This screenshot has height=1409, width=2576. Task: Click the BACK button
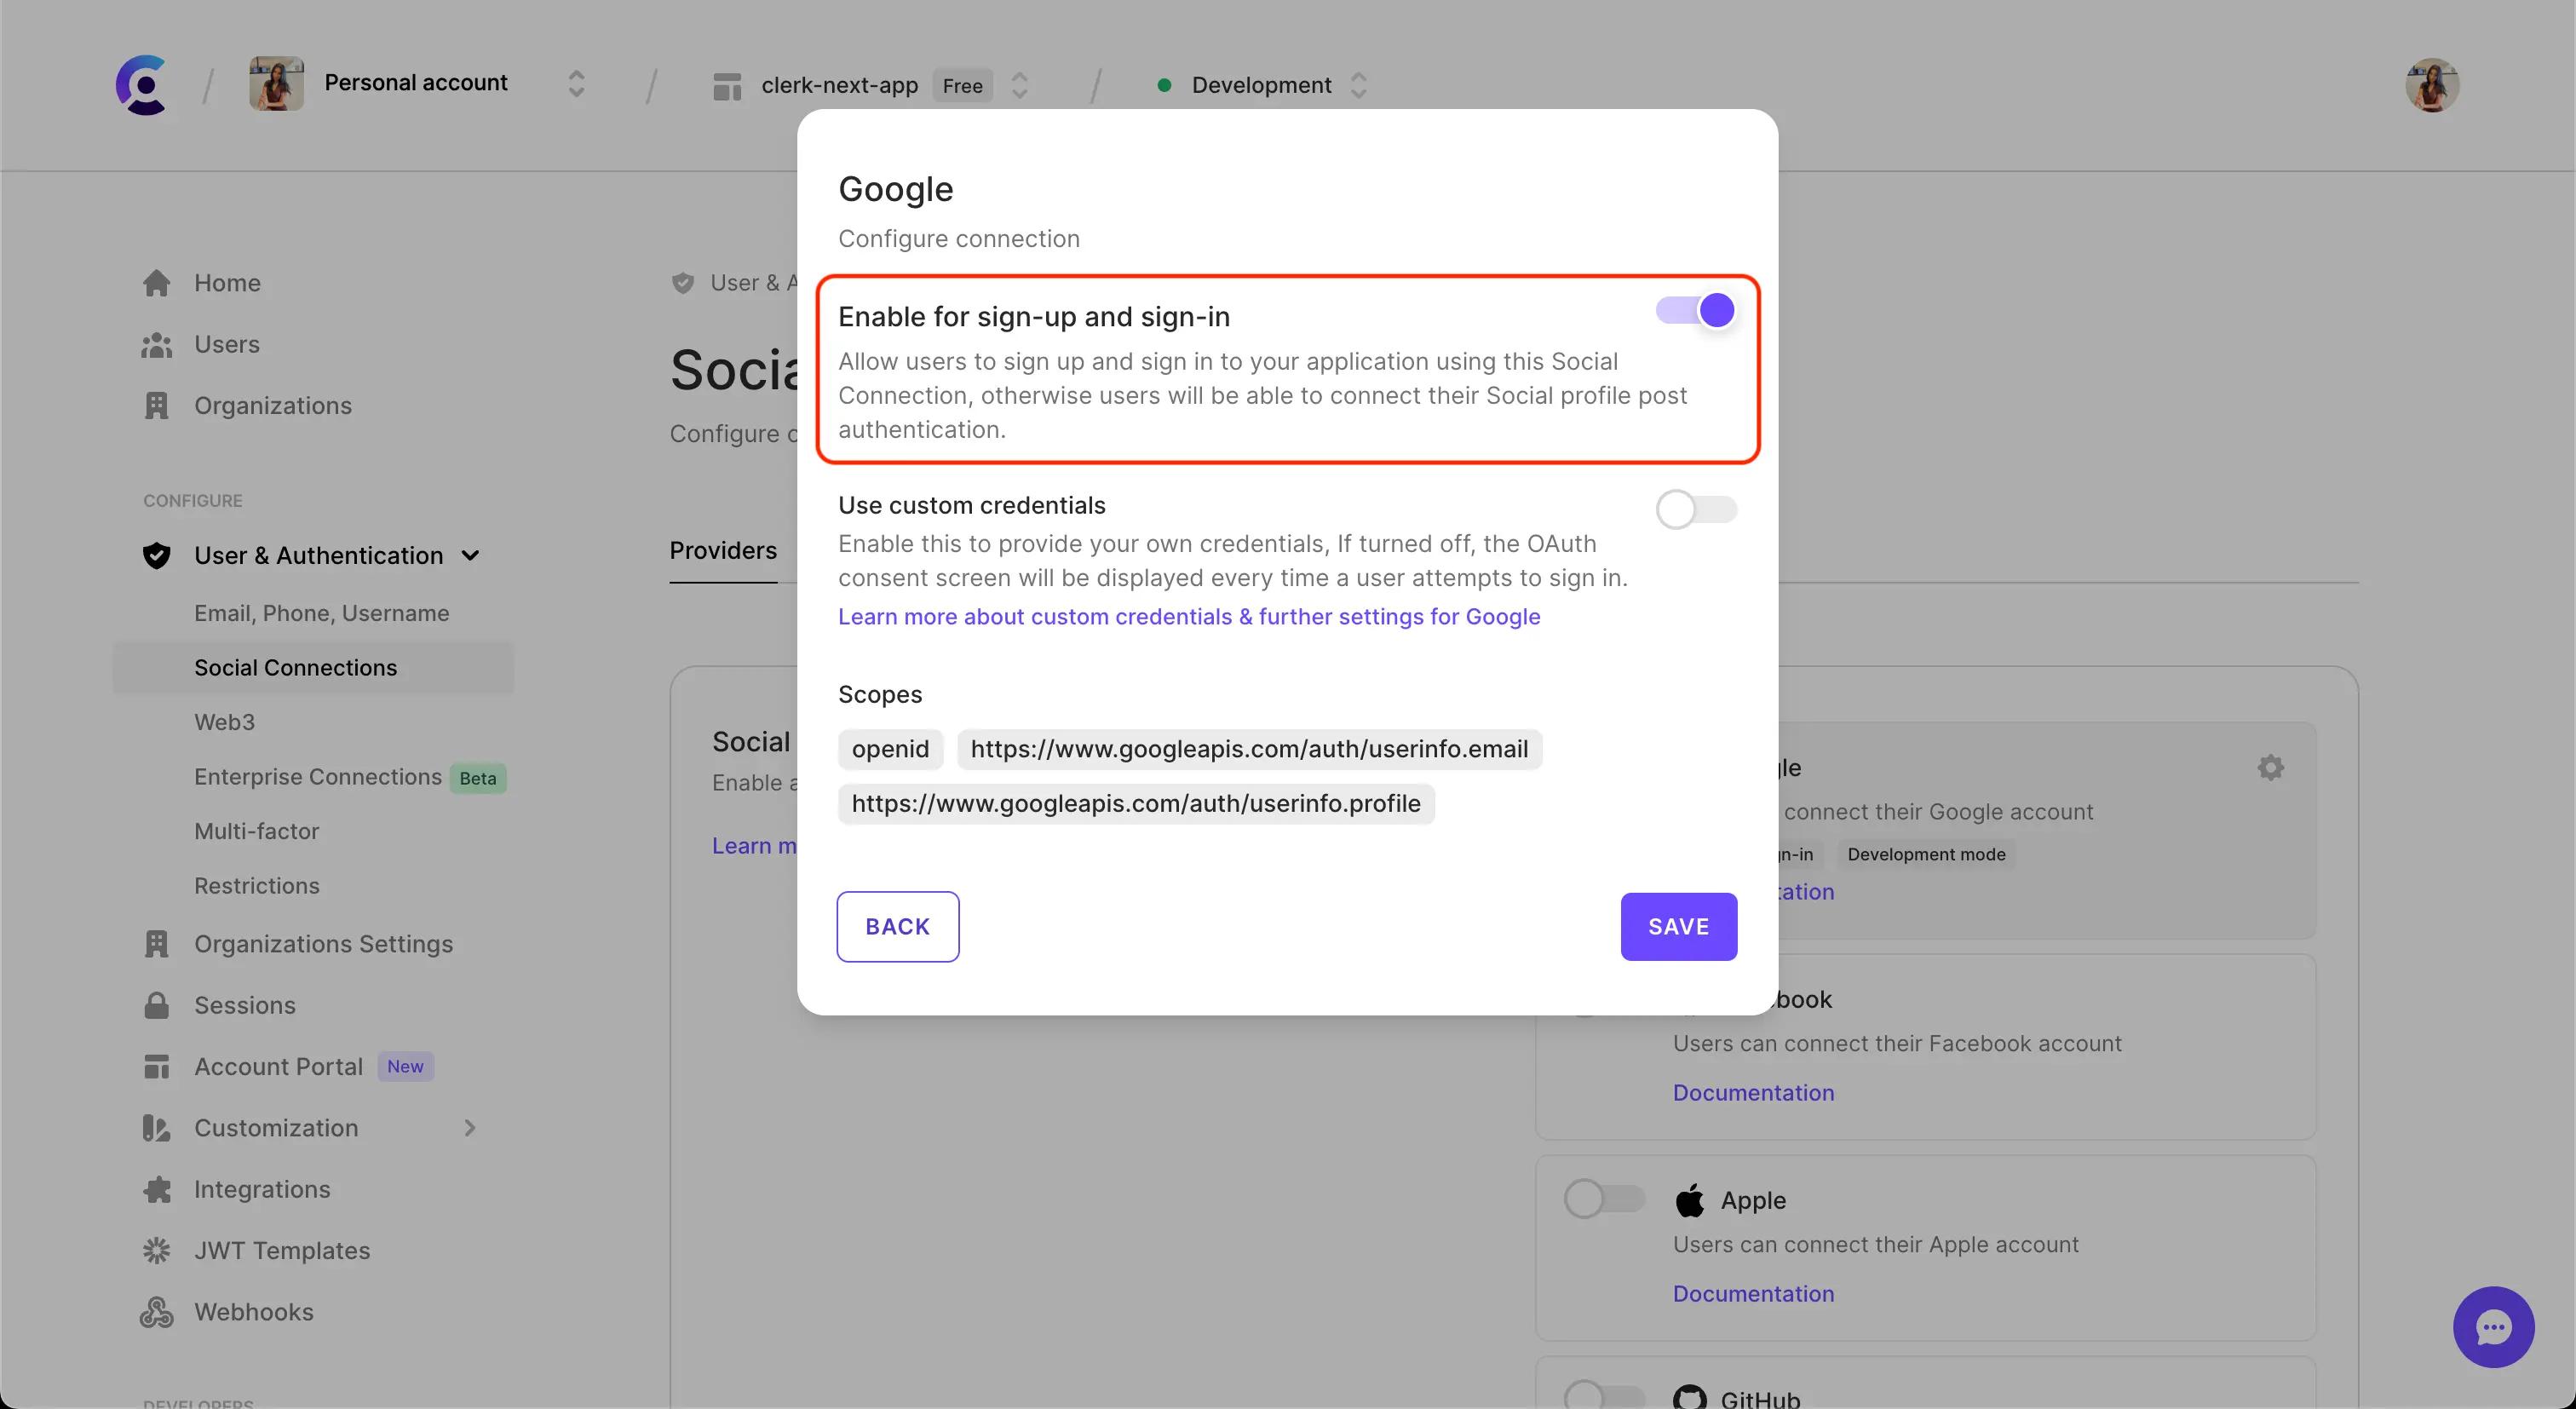click(897, 925)
